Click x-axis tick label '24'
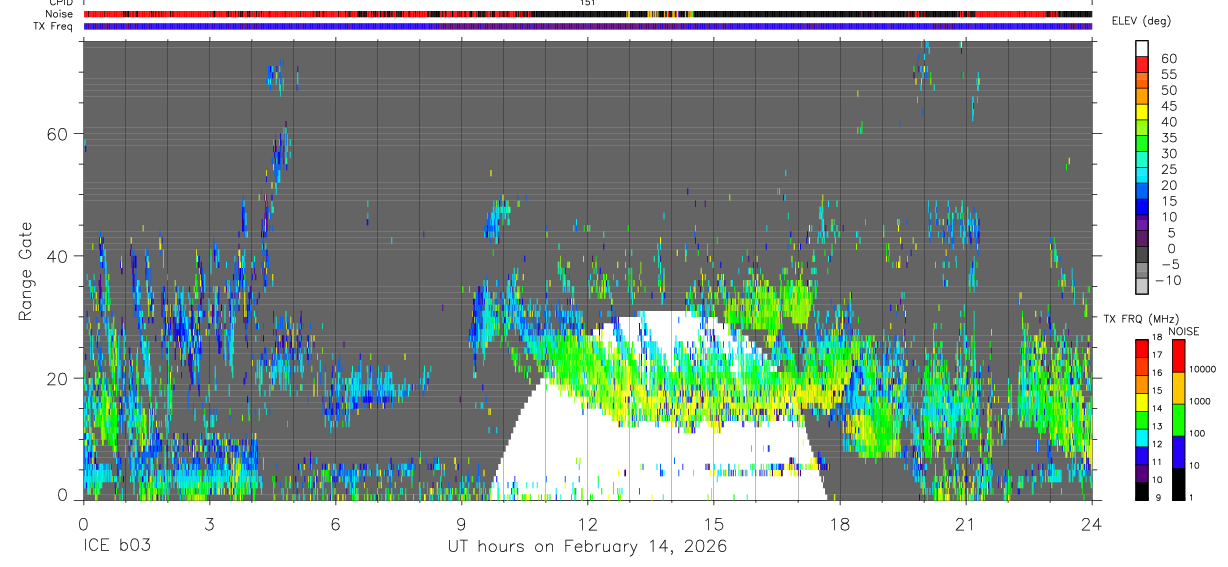1228x567 pixels. 1092,522
